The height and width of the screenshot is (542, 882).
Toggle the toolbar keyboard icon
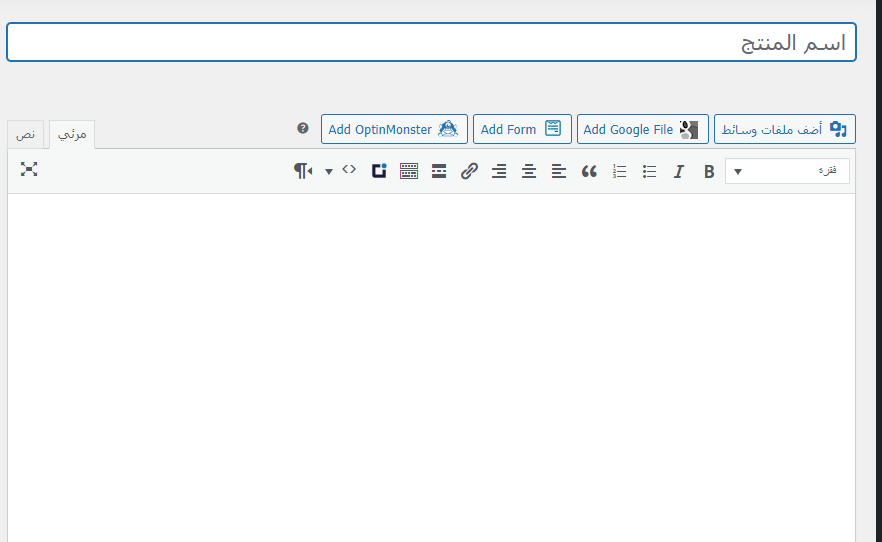[409, 171]
